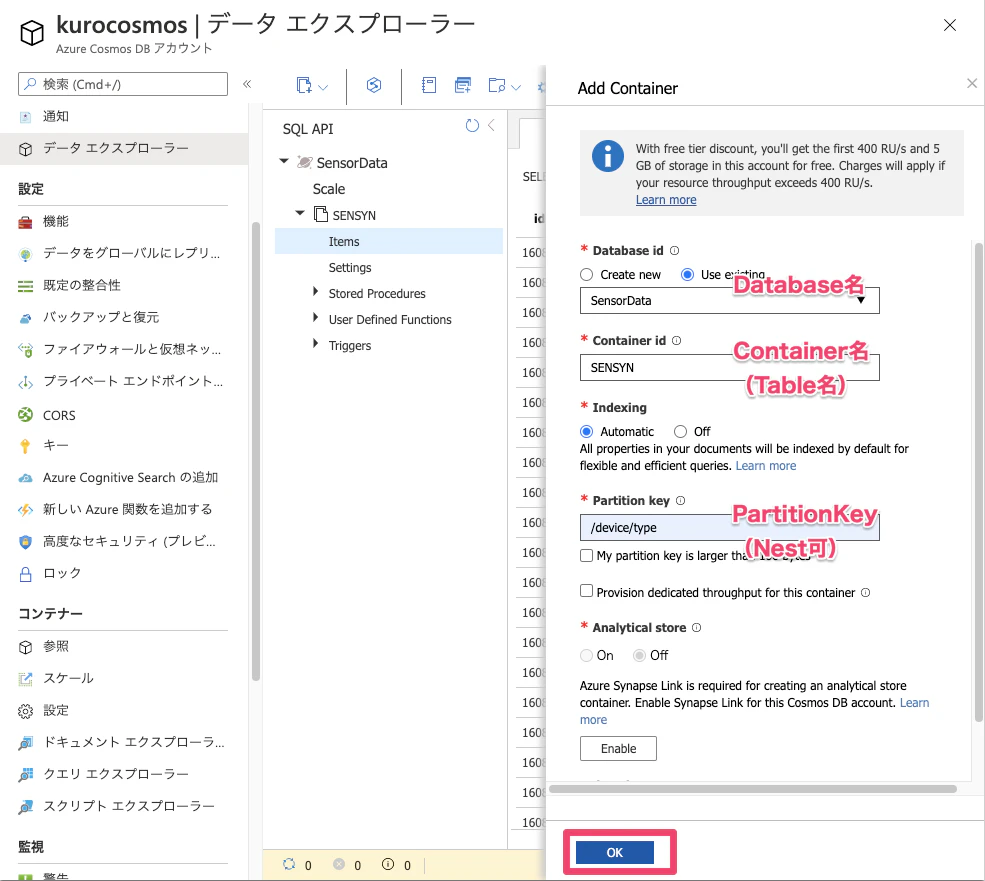985x881 pixels.
Task: Select Automatic indexing radio
Action: point(586,432)
